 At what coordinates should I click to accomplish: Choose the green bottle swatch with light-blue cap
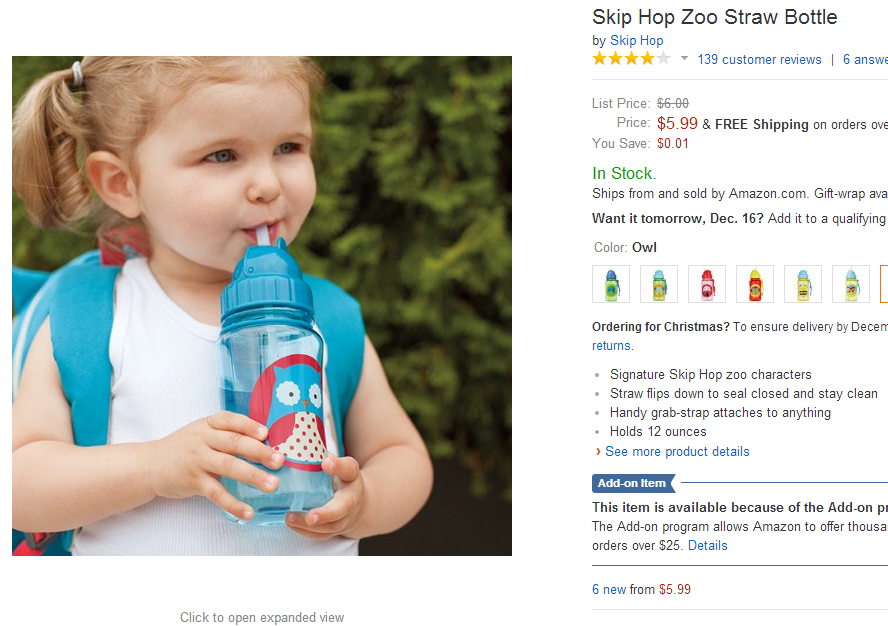[x=658, y=284]
